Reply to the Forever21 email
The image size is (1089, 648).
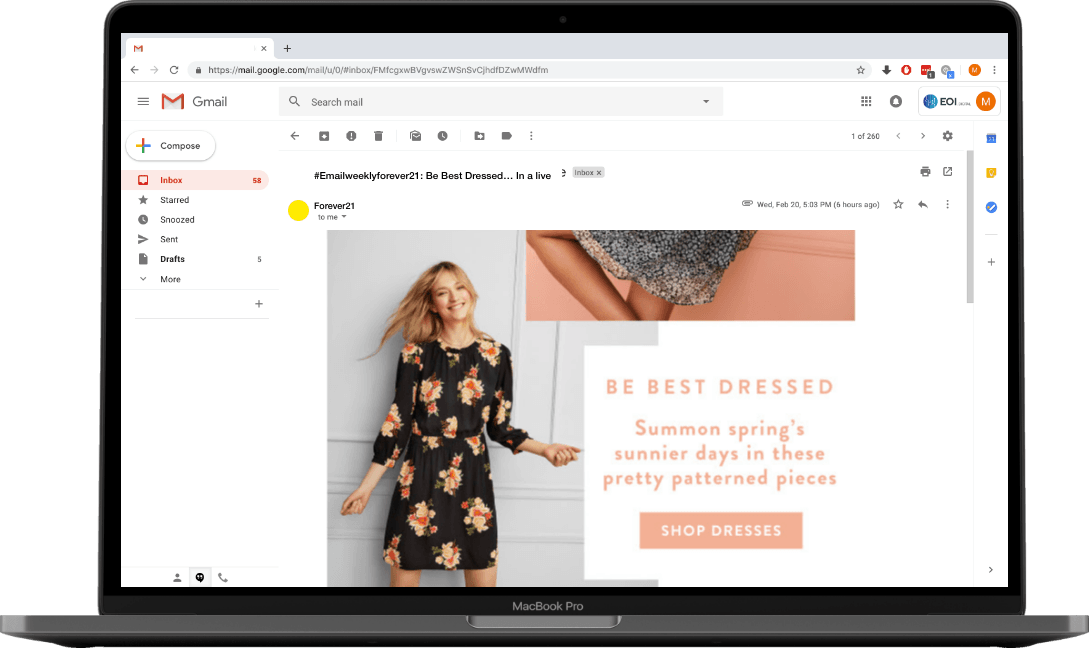coord(922,204)
